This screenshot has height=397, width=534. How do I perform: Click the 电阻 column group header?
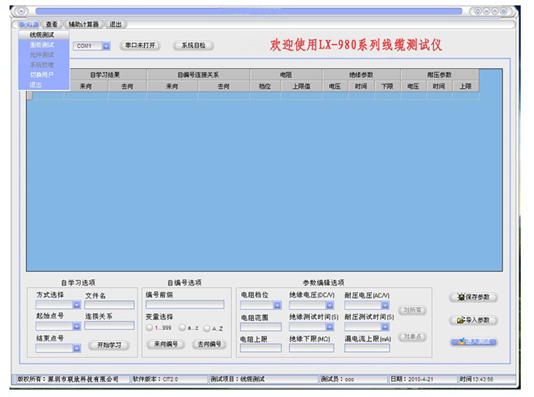[286, 75]
